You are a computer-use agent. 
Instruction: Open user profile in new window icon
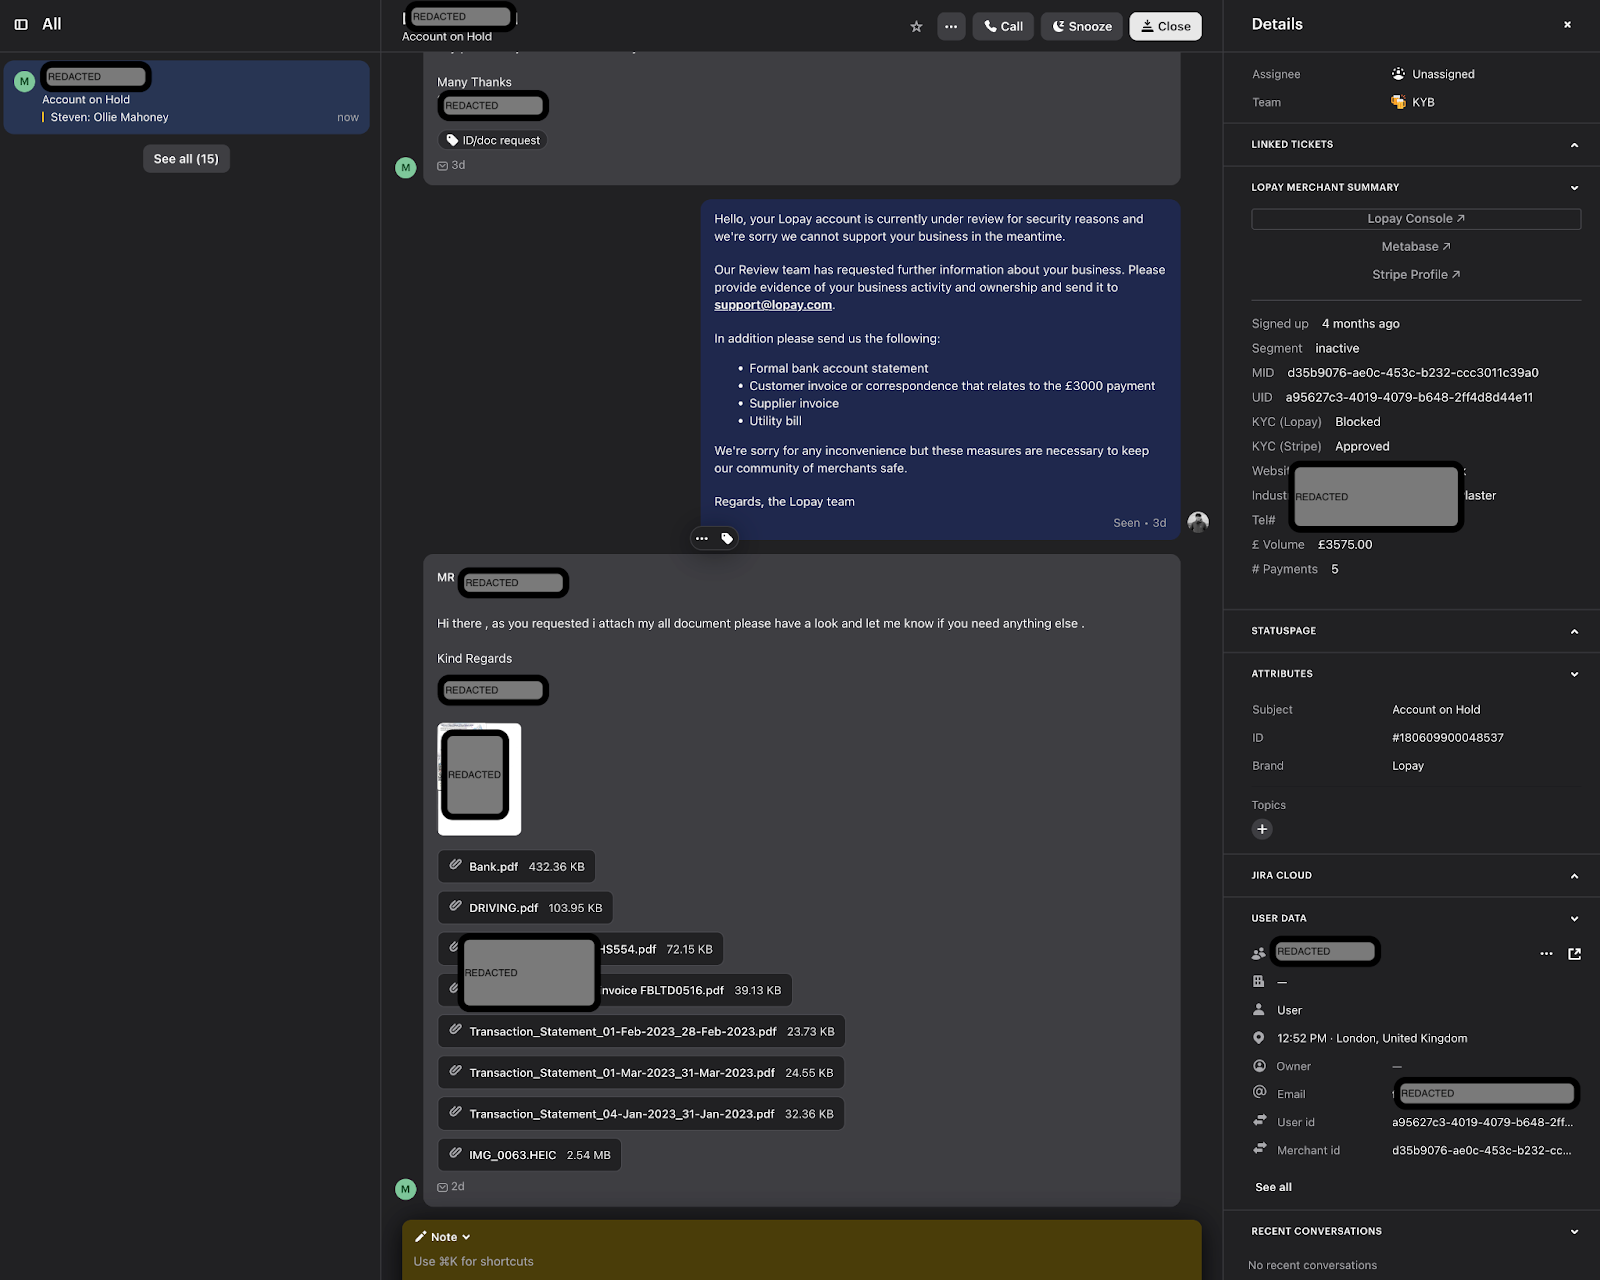pos(1574,954)
